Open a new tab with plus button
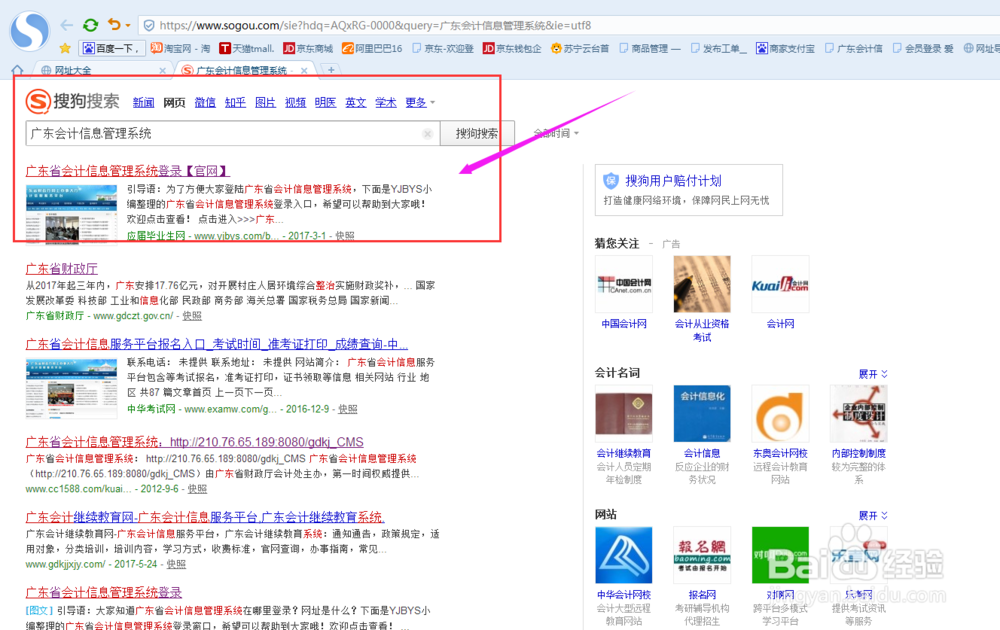 point(331,70)
